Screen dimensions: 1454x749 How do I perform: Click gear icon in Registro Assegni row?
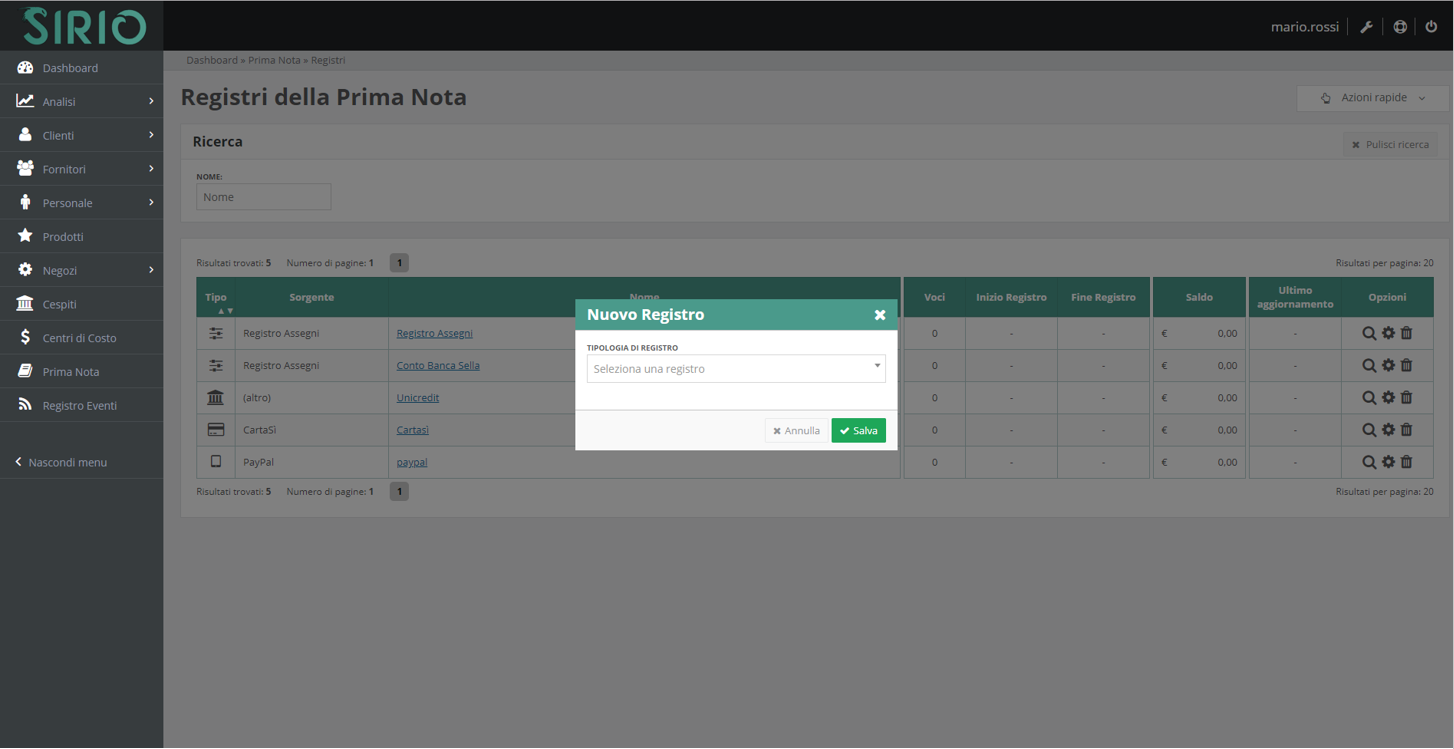pyautogui.click(x=1388, y=333)
